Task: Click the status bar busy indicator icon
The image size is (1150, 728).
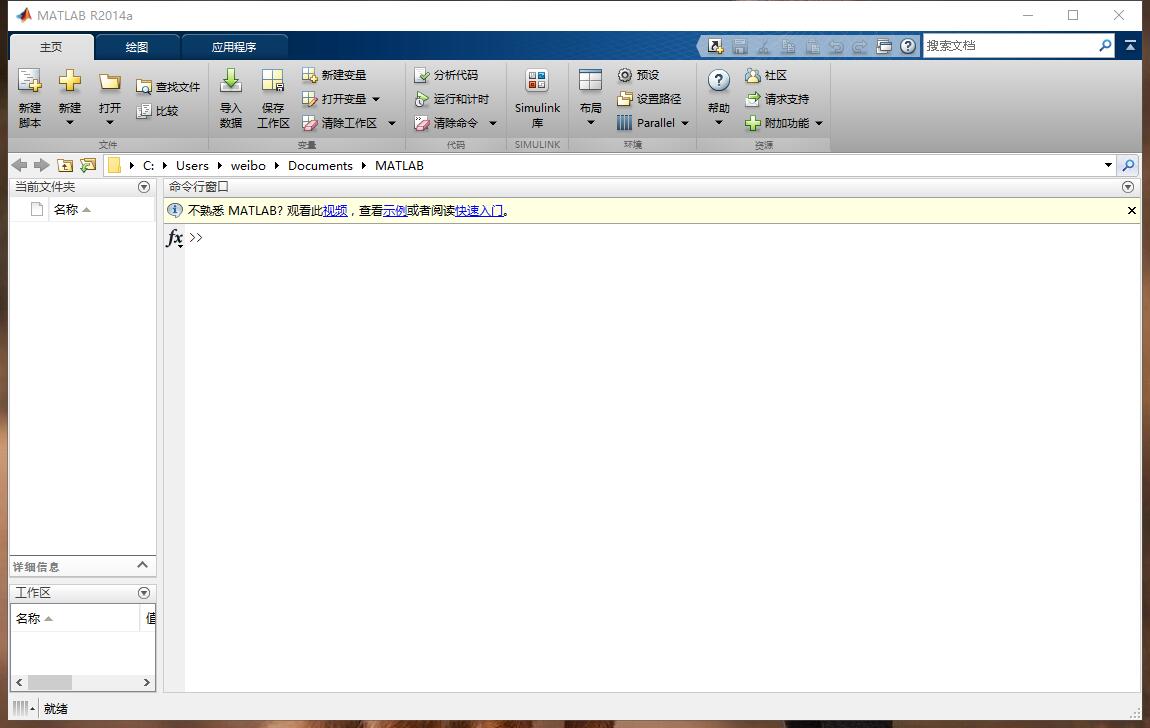Action: tap(21, 708)
